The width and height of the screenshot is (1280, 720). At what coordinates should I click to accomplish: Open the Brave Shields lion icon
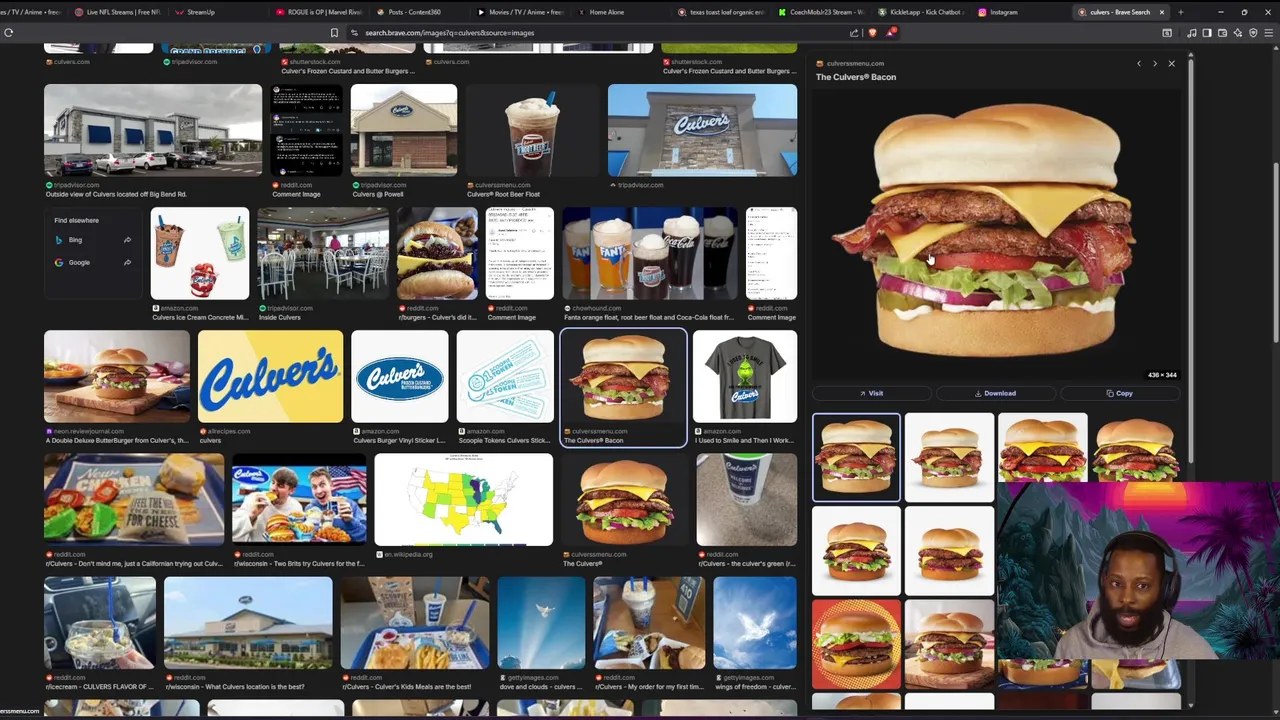point(872,32)
